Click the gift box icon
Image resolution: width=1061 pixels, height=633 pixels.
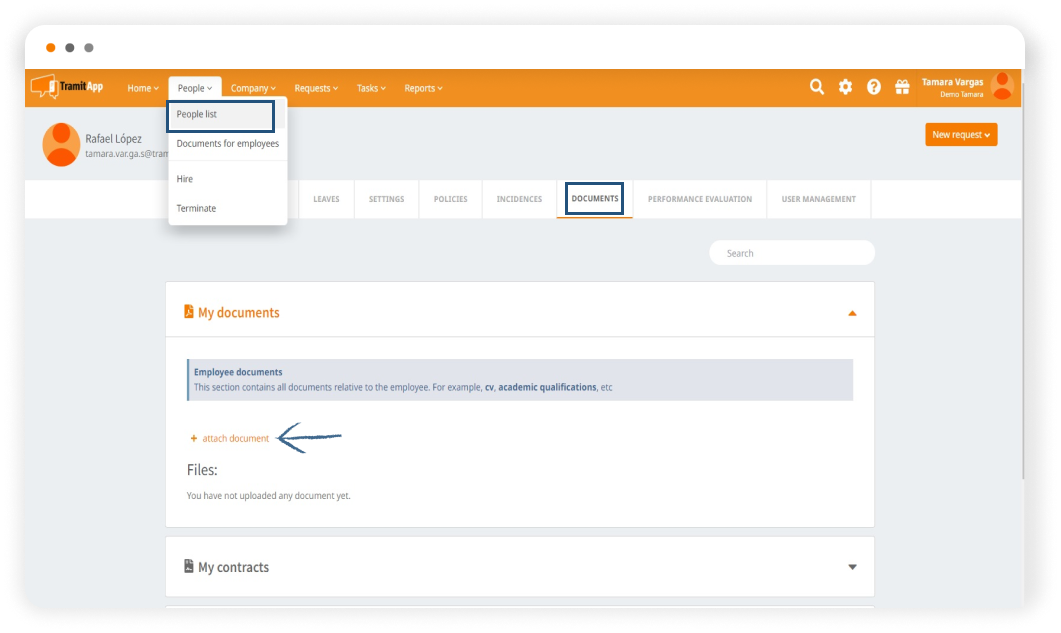tap(902, 87)
